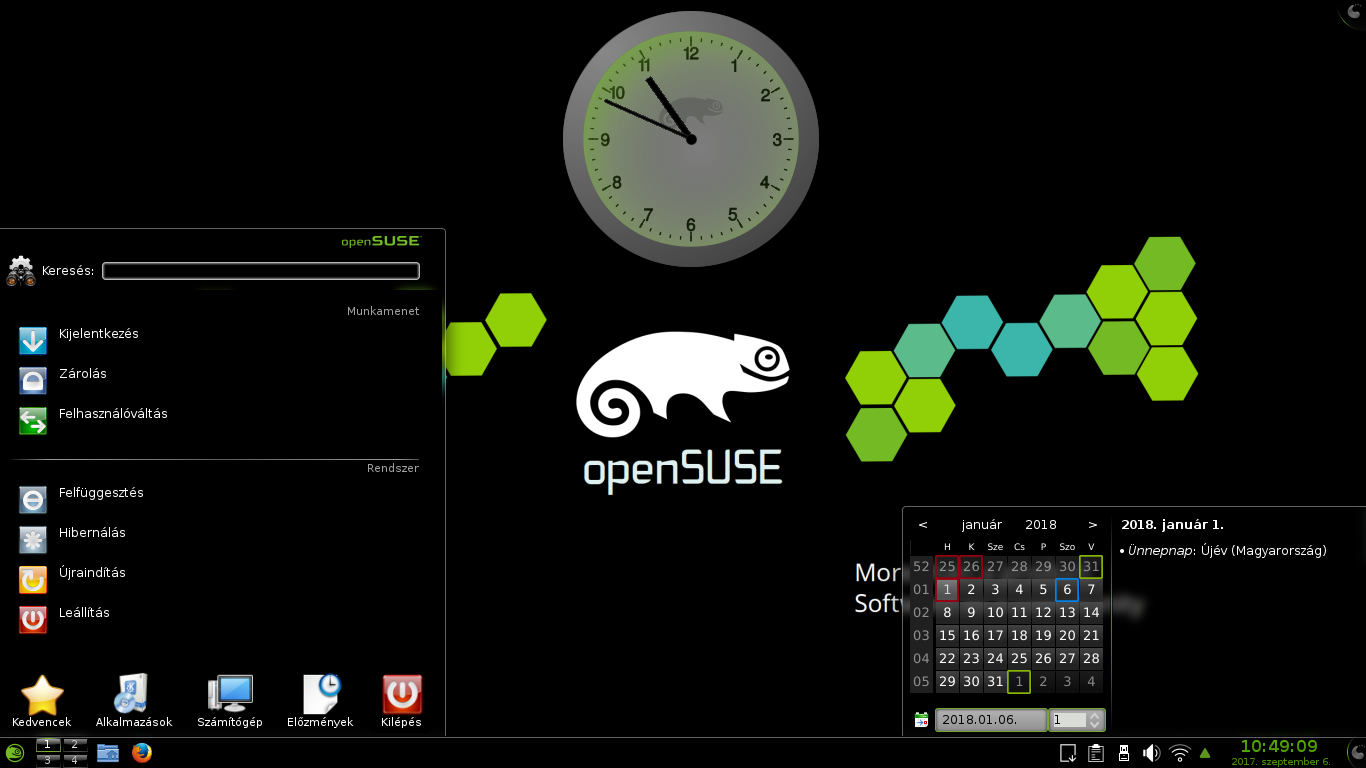Click the Felfüggesztés suspend icon
This screenshot has width=1366, height=768.
(33, 500)
